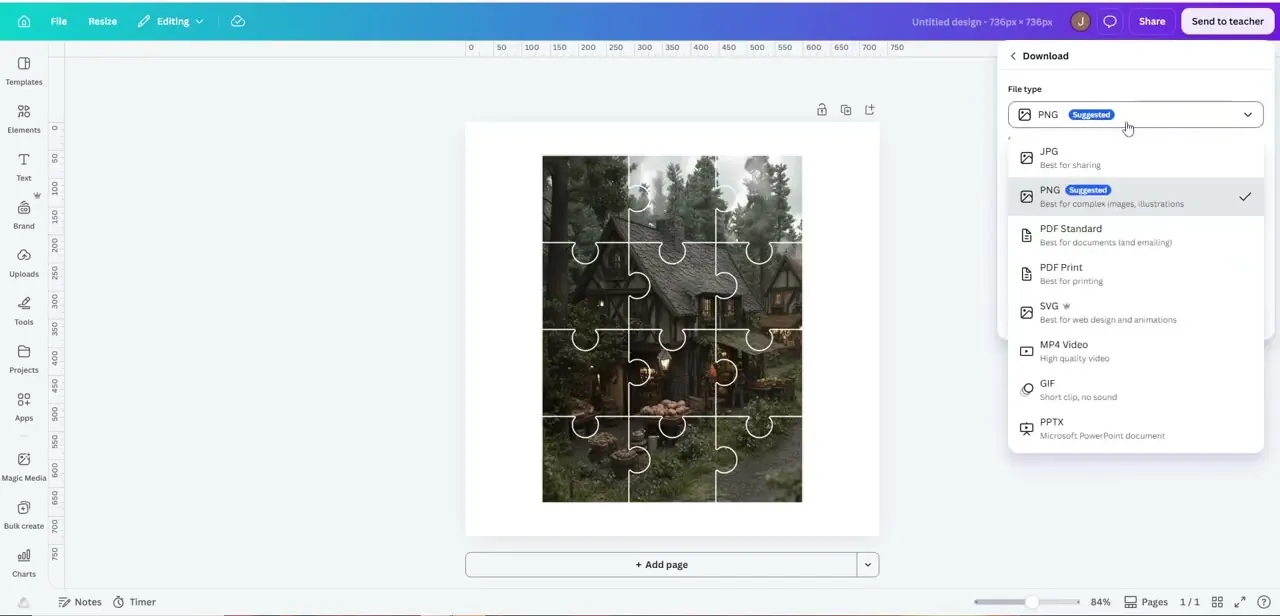Image resolution: width=1280 pixels, height=616 pixels.
Task: Open the Editing mode dropdown
Action: click(171, 21)
